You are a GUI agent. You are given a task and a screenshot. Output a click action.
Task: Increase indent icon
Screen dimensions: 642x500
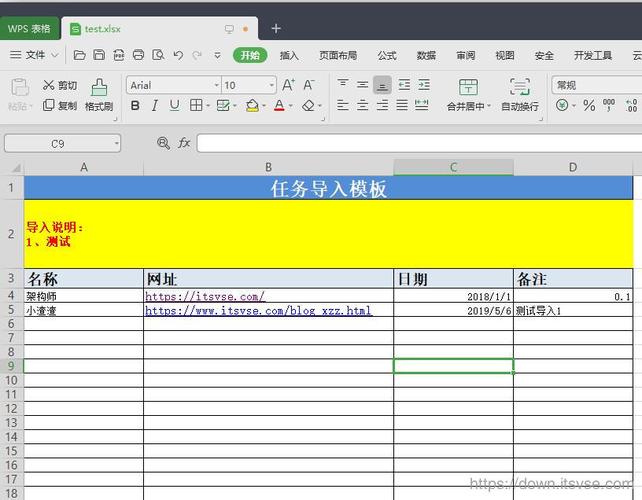[424, 85]
